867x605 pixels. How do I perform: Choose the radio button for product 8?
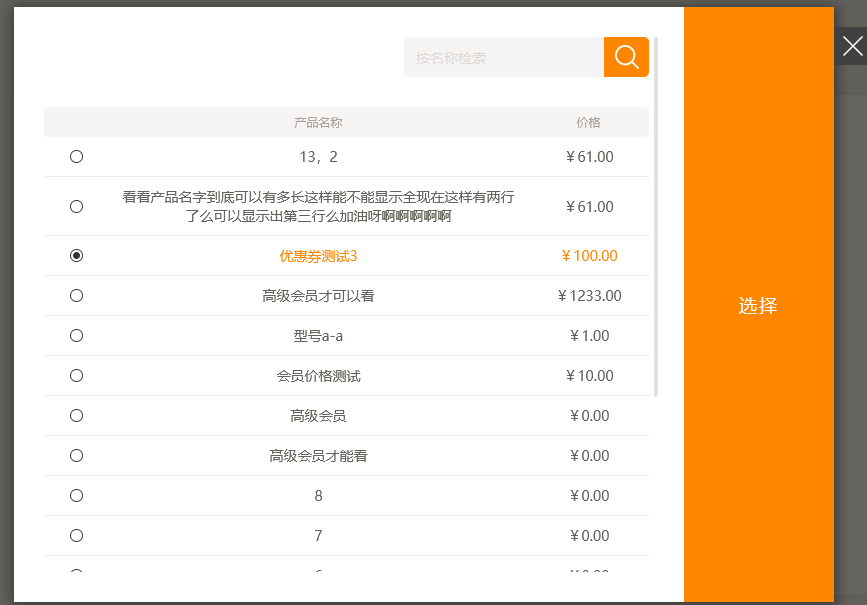pos(77,496)
